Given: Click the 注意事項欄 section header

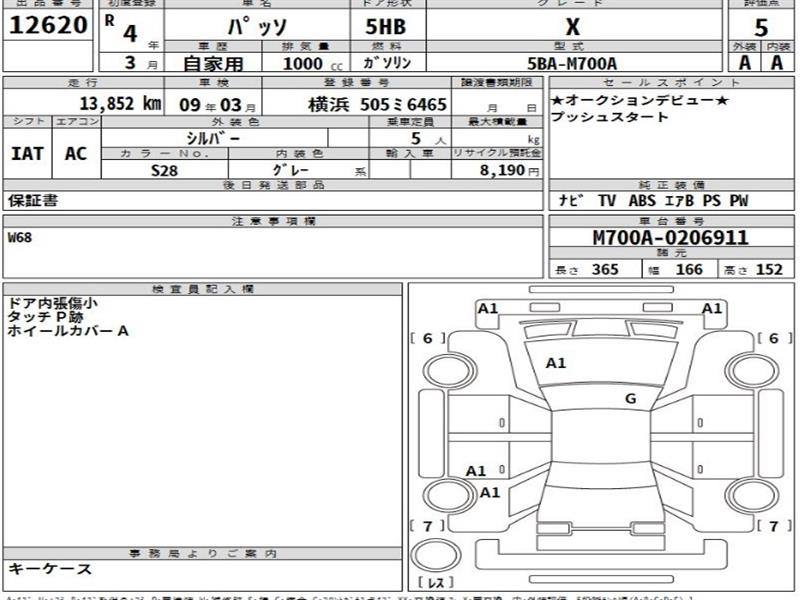Looking at the screenshot, I should (273, 221).
